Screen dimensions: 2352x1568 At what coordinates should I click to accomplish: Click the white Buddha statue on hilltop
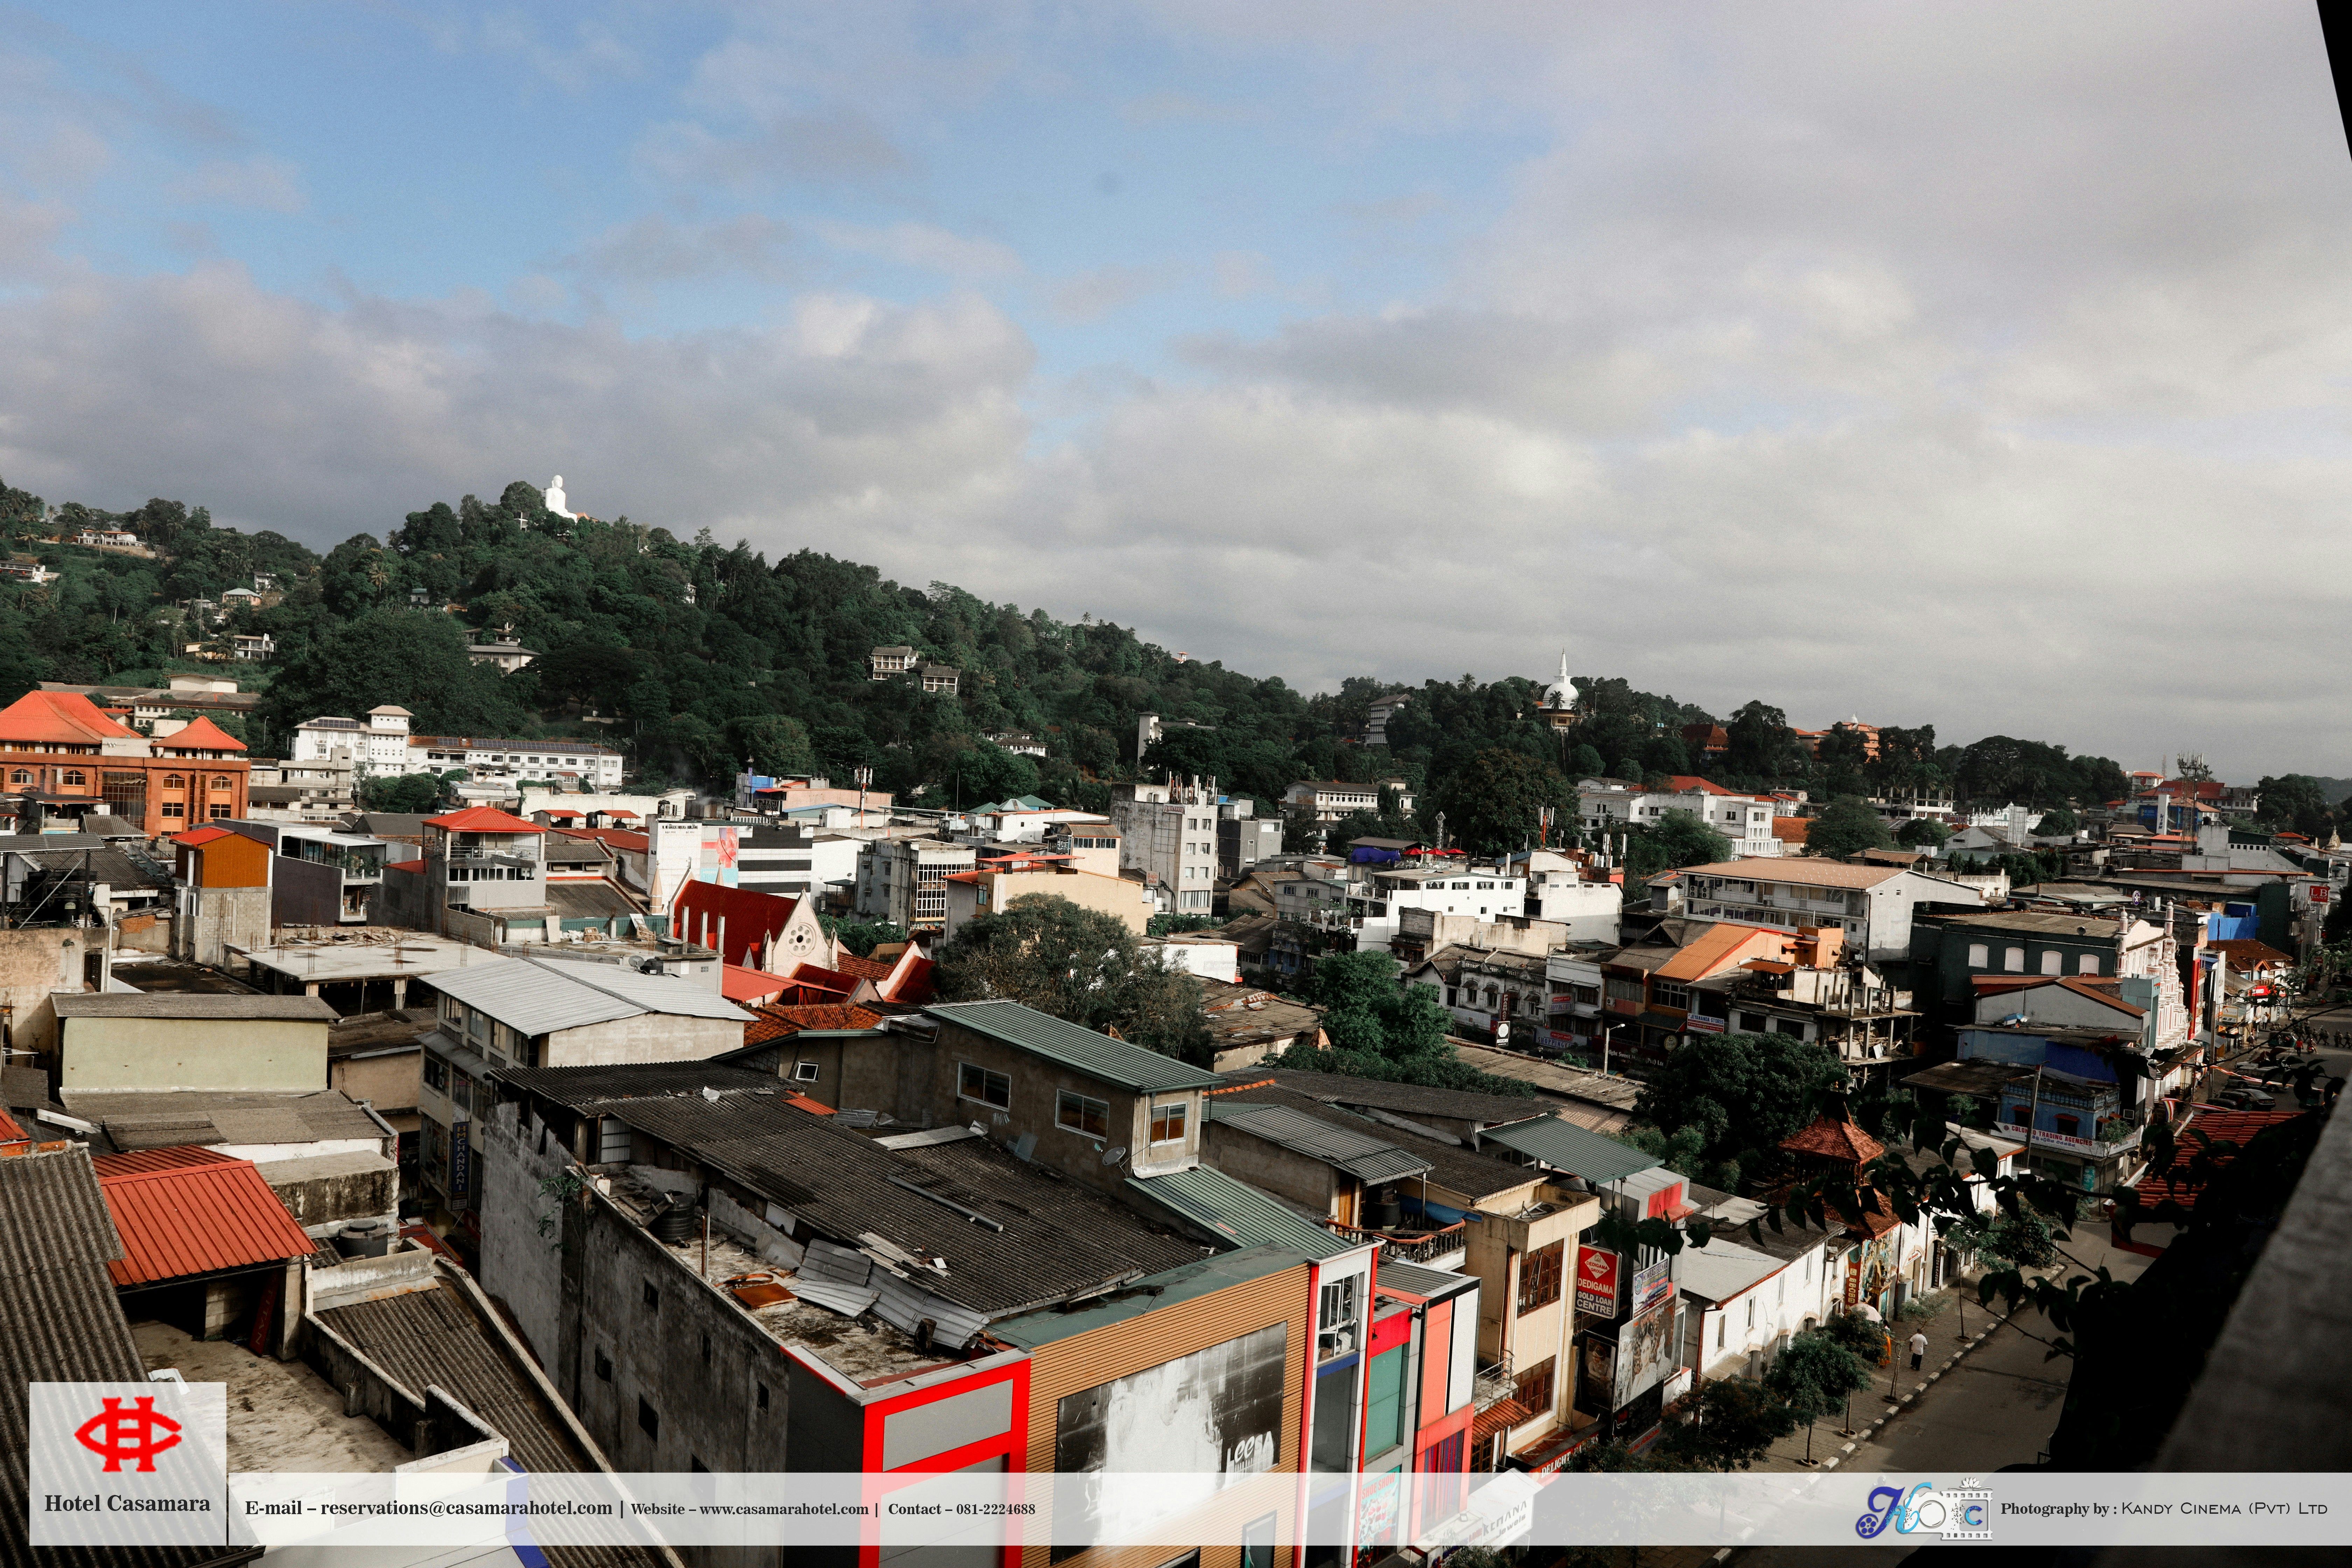point(556,497)
